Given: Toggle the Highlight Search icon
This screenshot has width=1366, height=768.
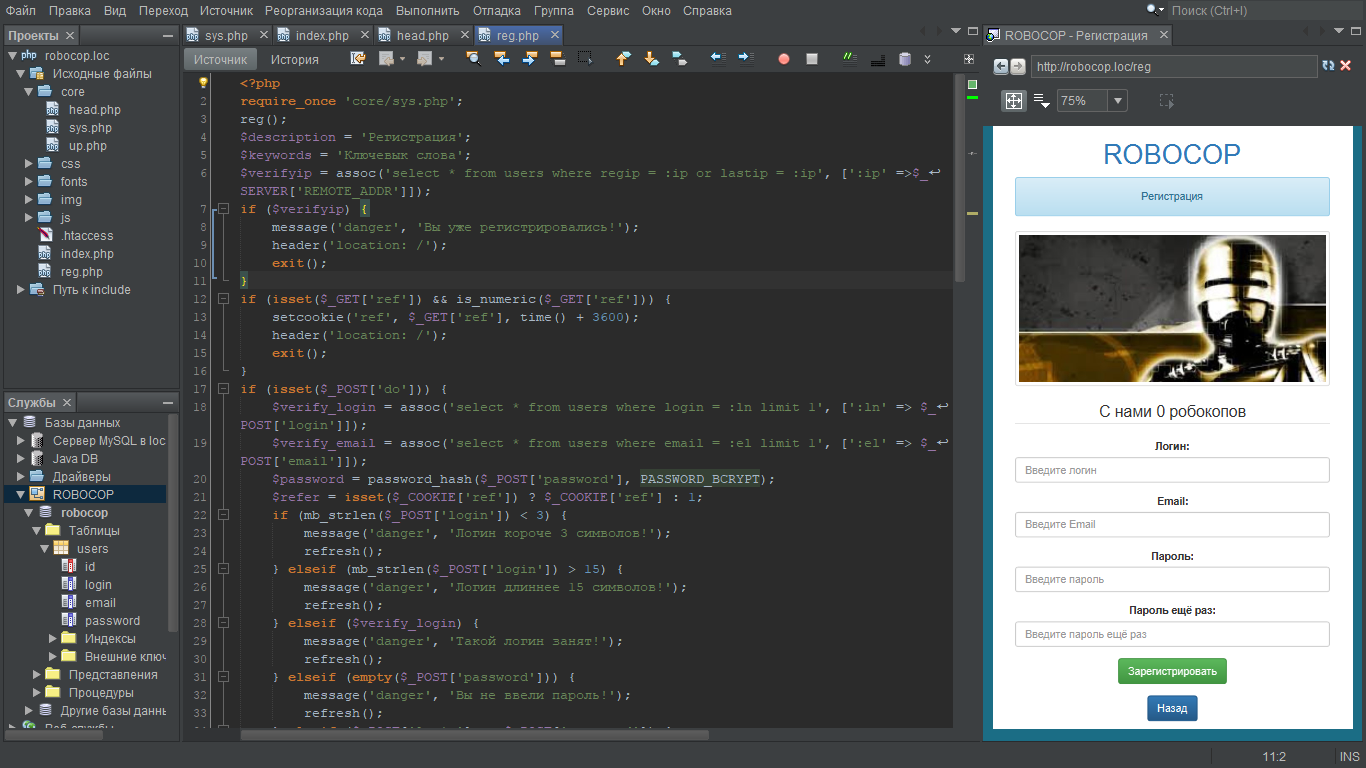Looking at the screenshot, I should click(x=558, y=59).
